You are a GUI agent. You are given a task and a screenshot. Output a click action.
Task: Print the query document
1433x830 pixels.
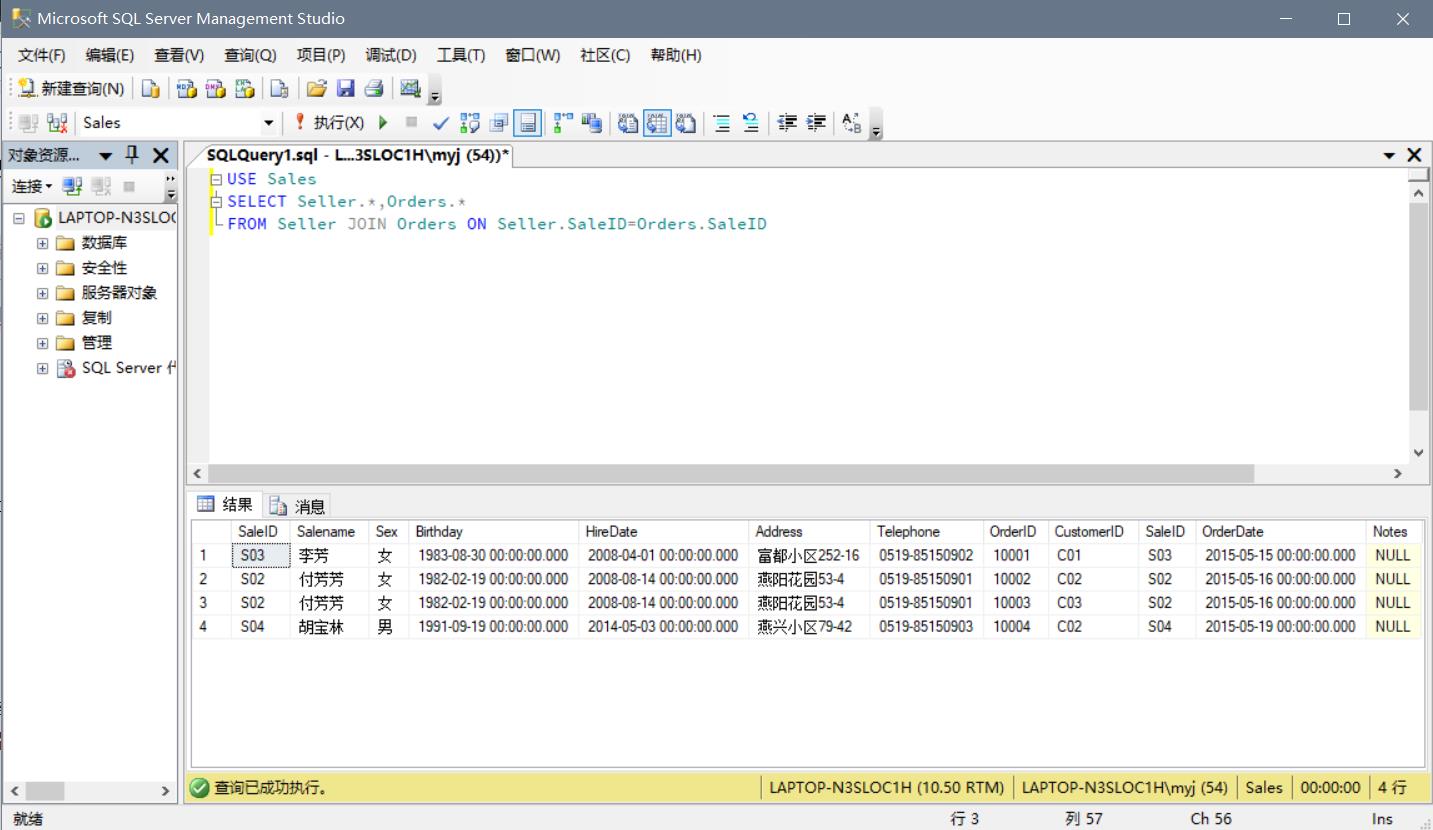point(375,89)
